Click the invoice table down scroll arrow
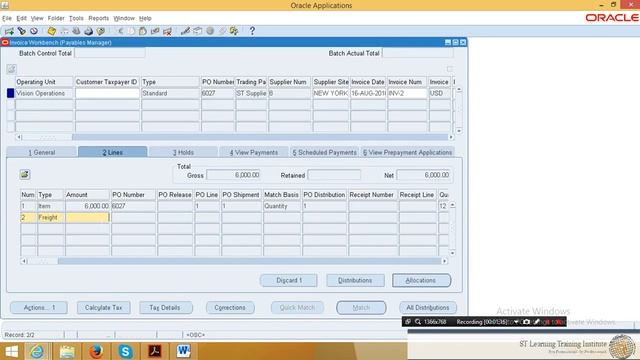This screenshot has width=640, height=360. (459, 131)
